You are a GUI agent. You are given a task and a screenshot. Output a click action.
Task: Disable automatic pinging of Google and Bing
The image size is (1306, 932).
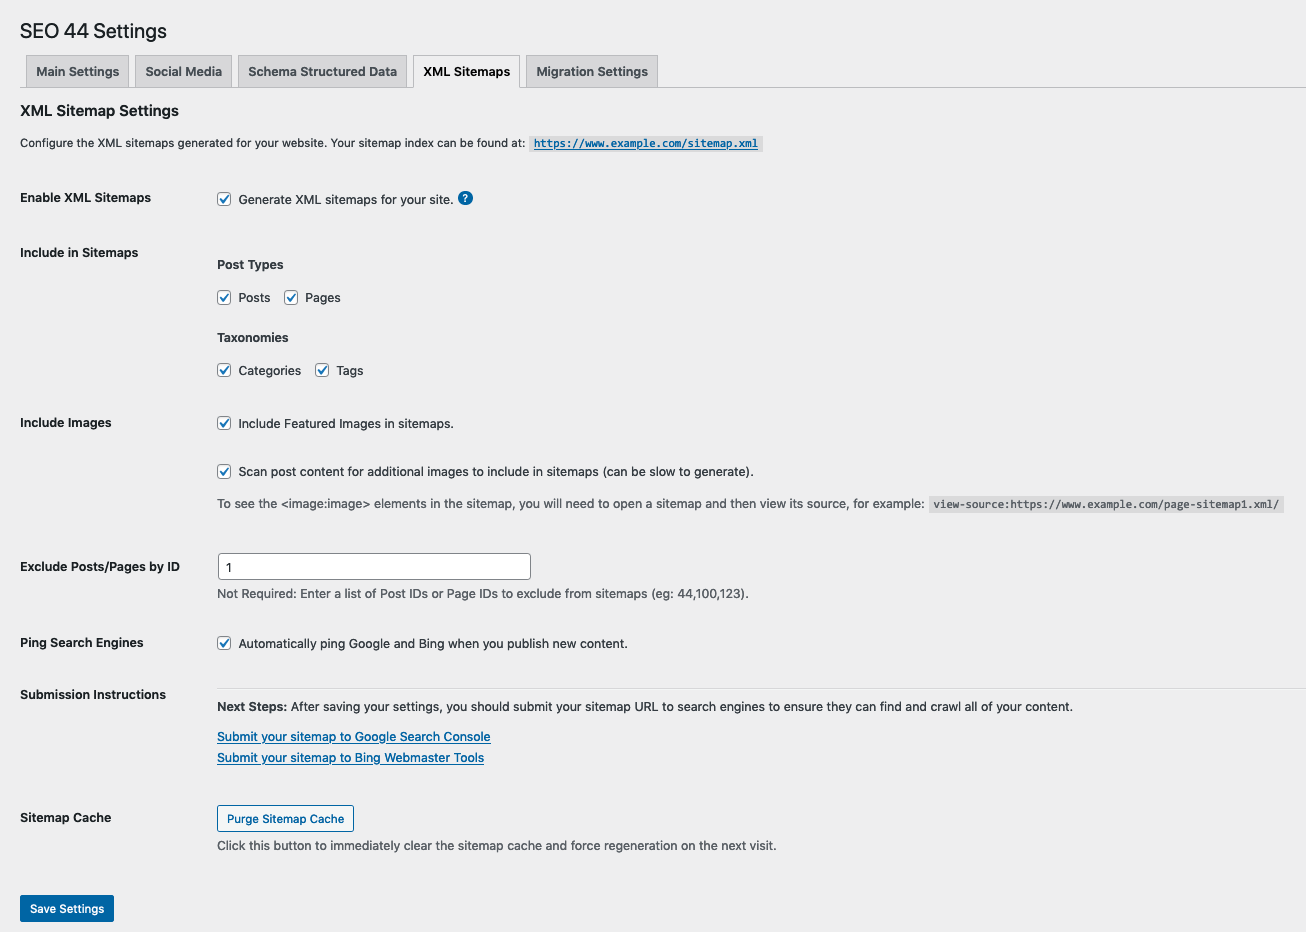point(225,644)
